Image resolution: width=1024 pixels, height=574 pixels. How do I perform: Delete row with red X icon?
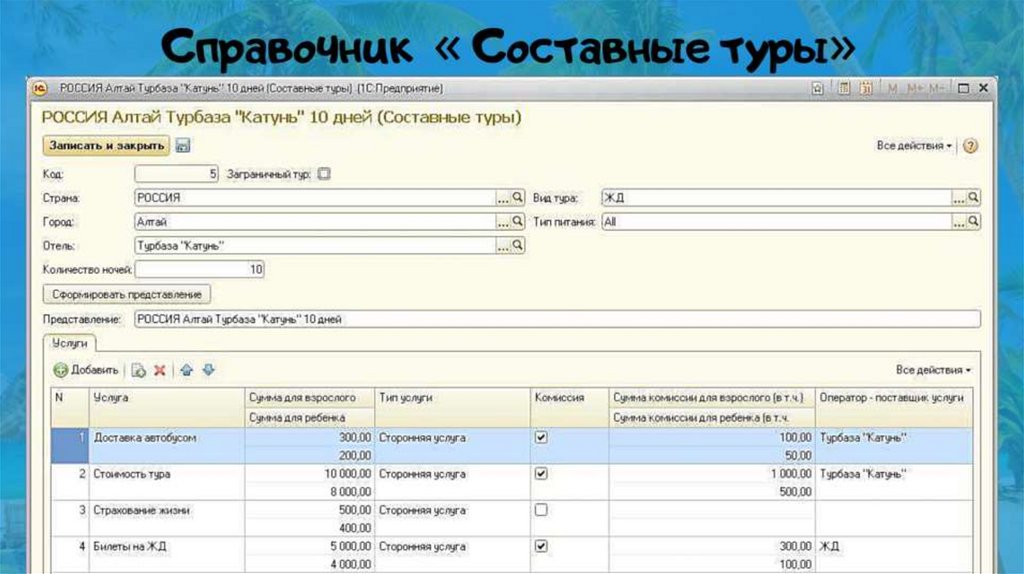[x=159, y=370]
